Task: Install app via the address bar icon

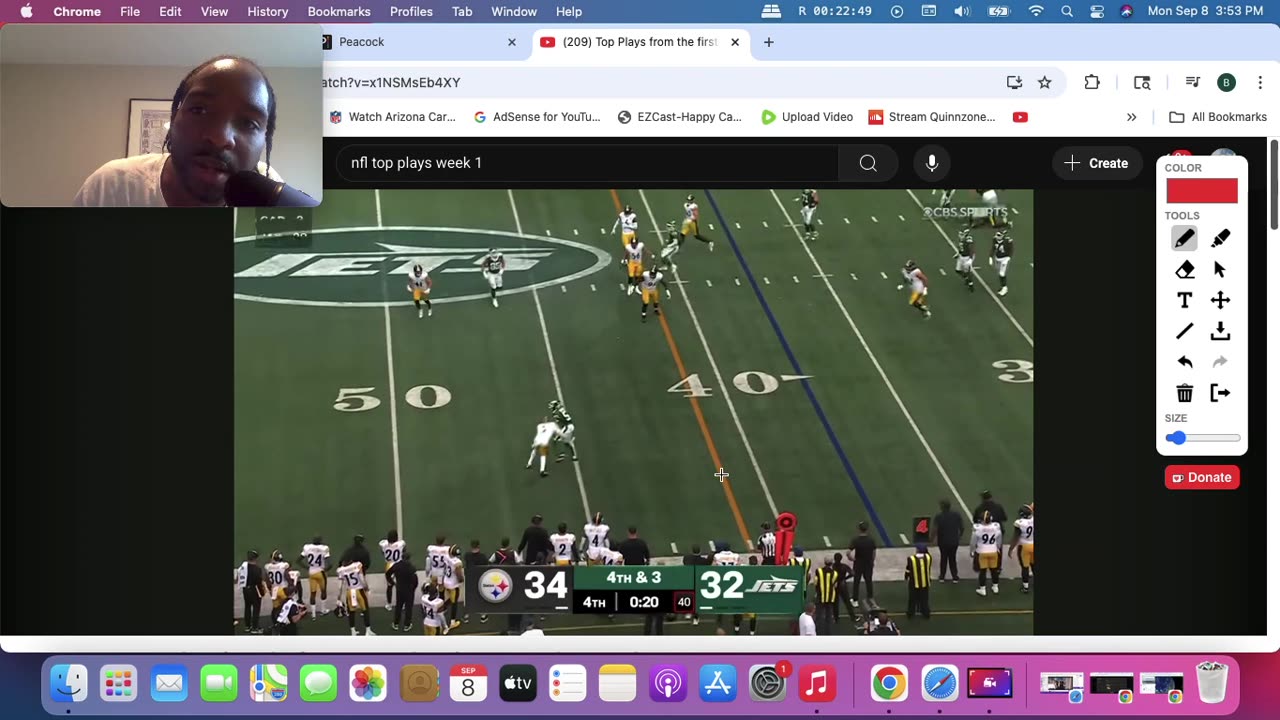Action: tap(1014, 82)
